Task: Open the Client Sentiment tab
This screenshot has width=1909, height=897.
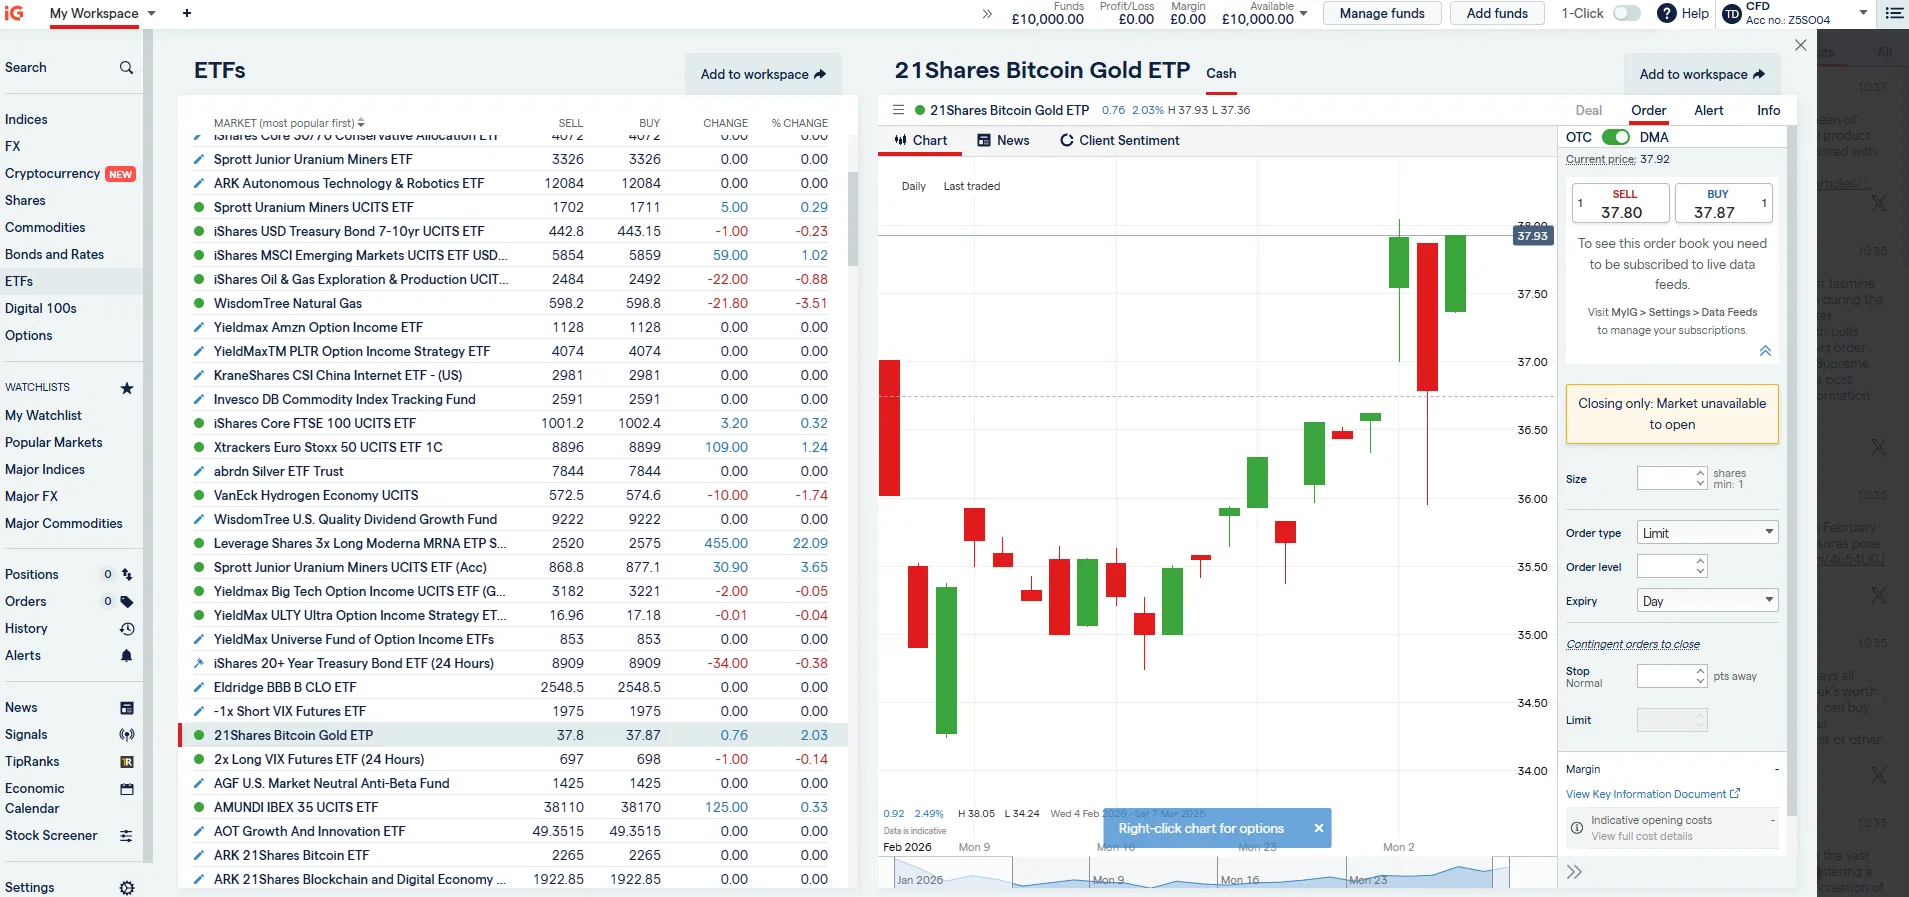Action: point(1120,140)
